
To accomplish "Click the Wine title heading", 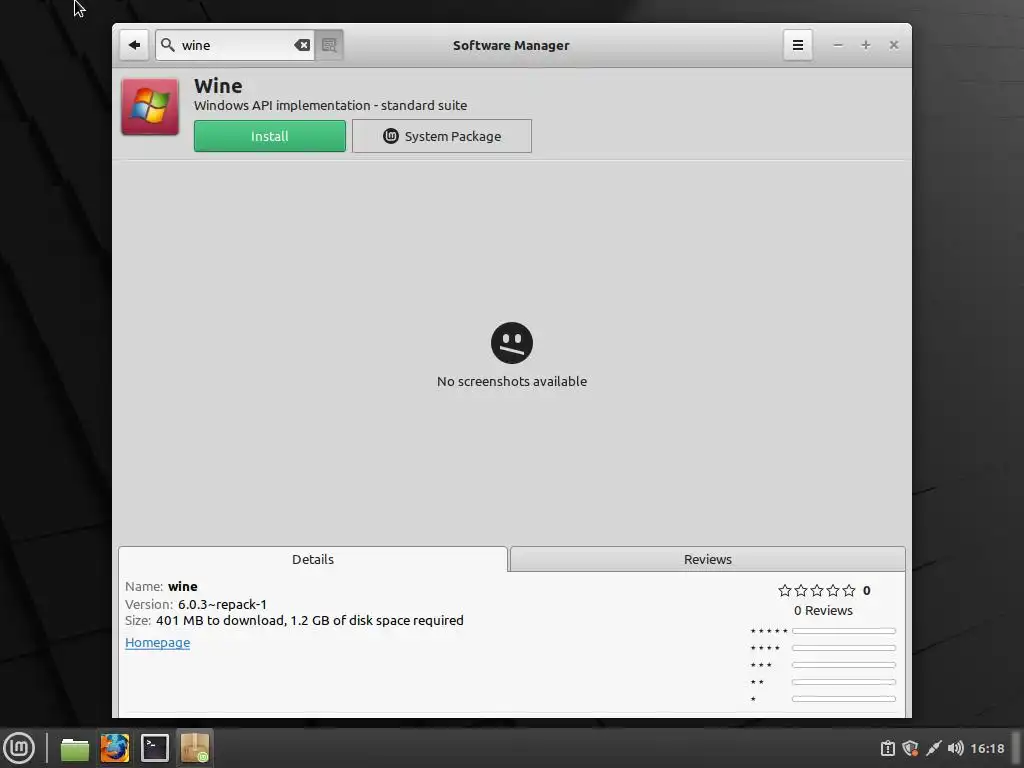I will [218, 86].
